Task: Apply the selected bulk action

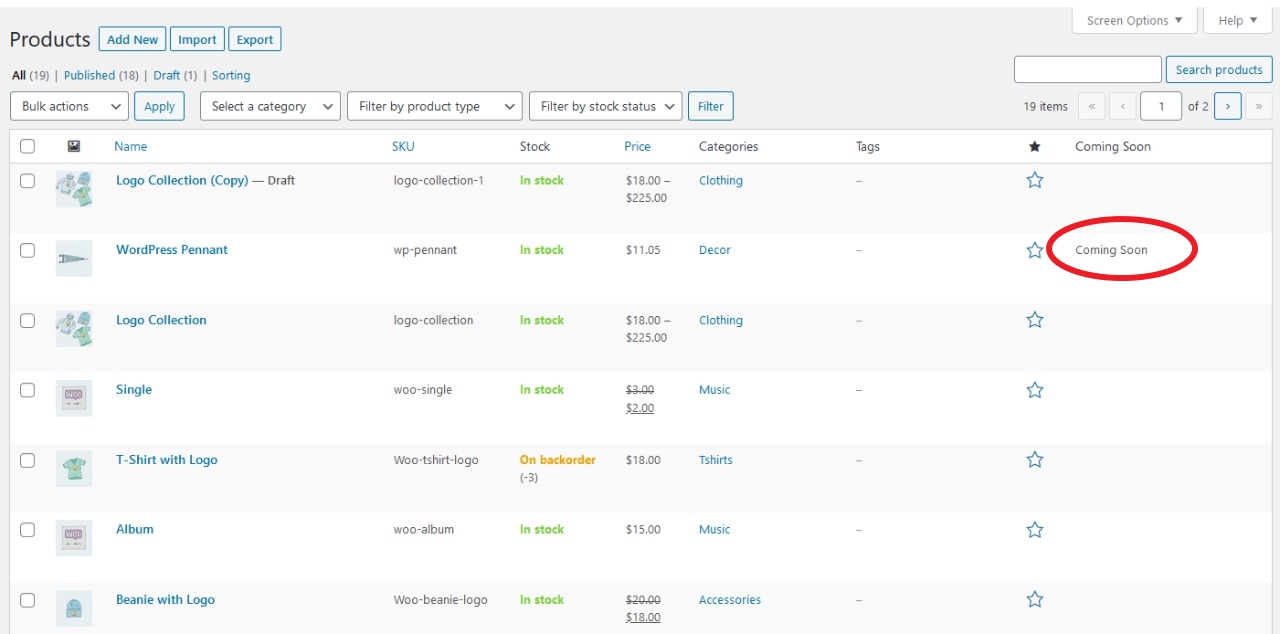Action: pos(159,106)
